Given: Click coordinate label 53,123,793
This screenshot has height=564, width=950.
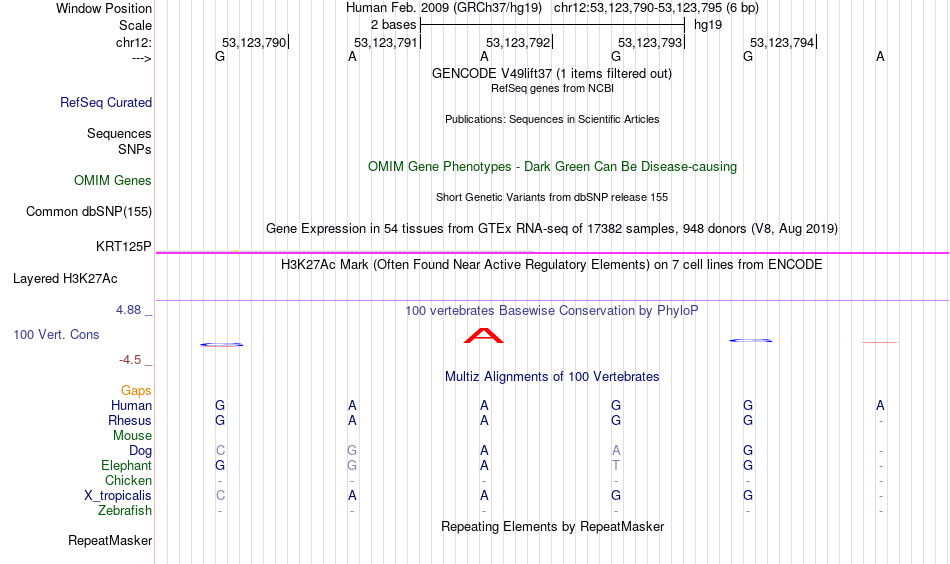Looking at the screenshot, I should (x=650, y=42).
